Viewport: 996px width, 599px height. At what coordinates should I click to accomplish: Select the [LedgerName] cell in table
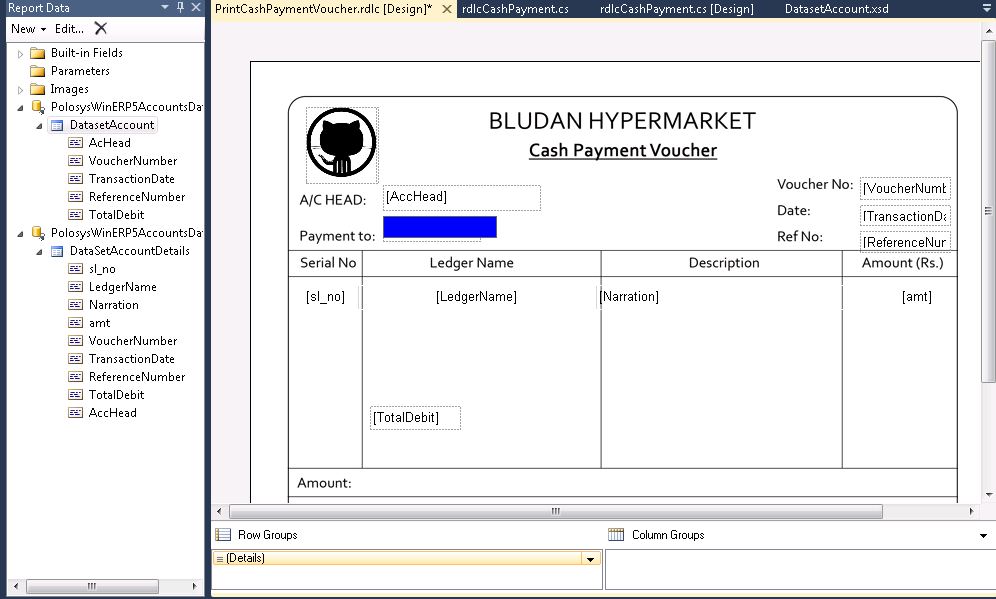(x=476, y=297)
